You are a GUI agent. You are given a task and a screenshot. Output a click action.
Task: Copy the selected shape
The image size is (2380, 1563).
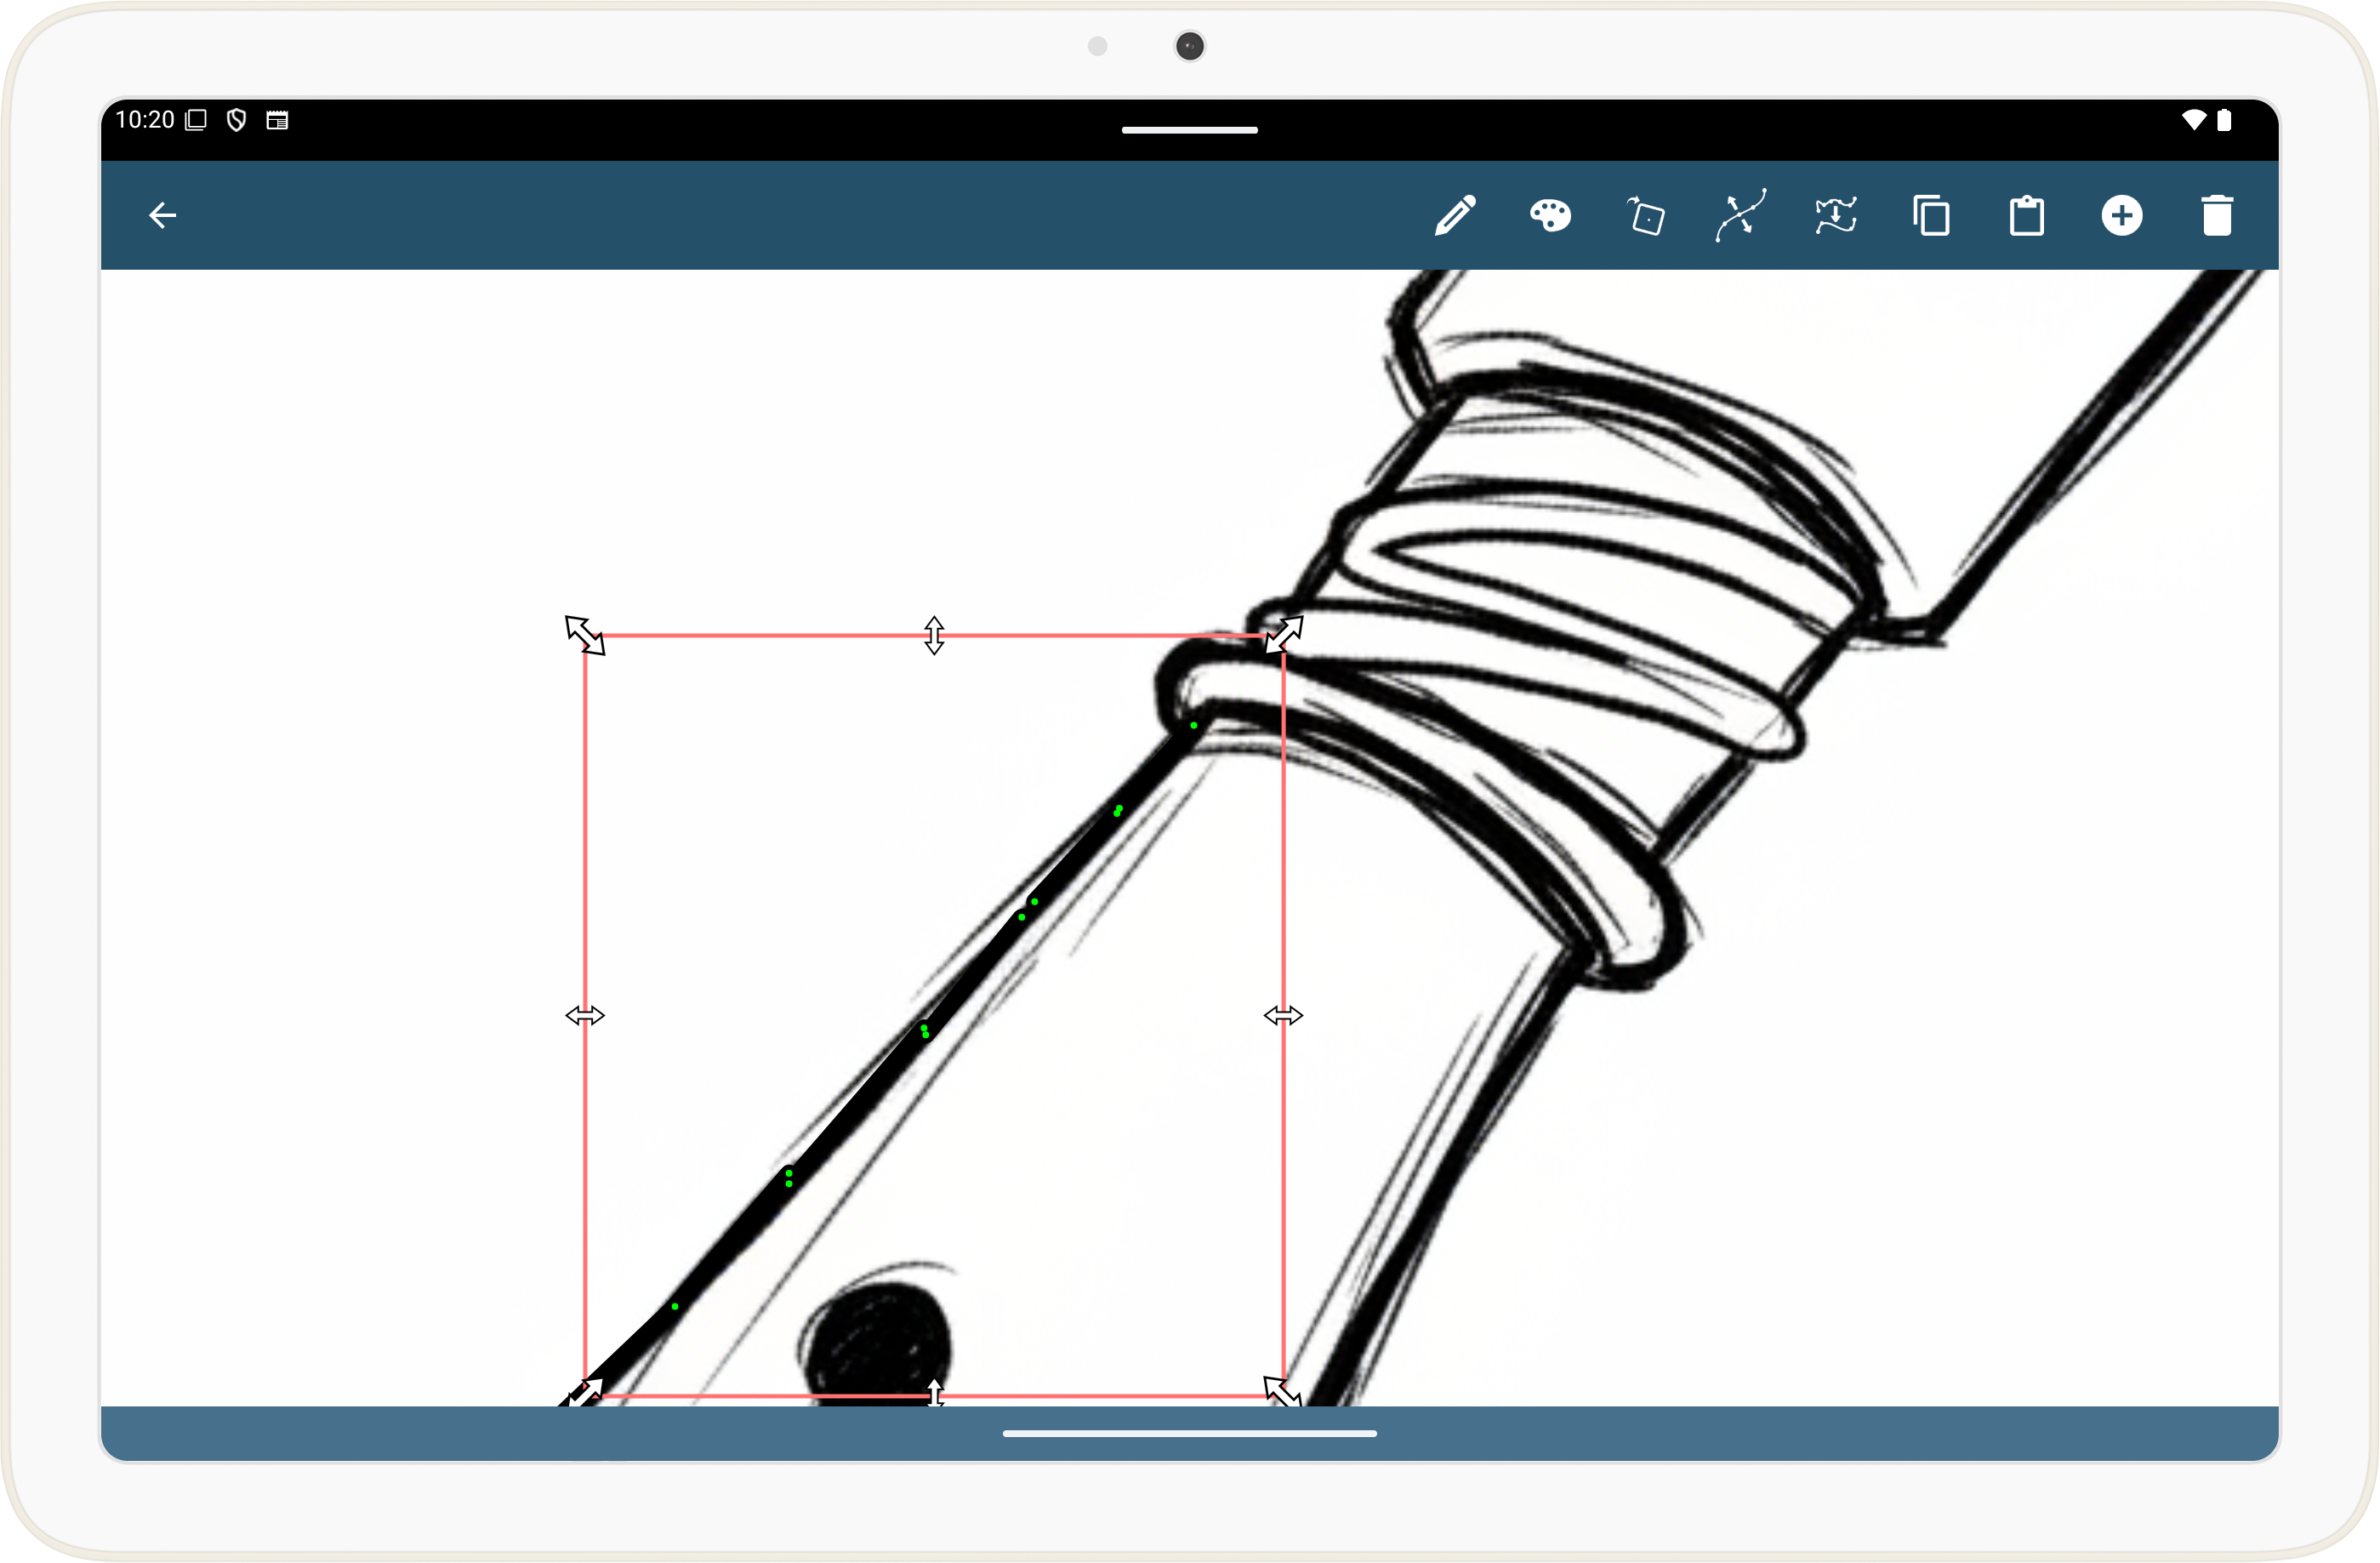1932,214
